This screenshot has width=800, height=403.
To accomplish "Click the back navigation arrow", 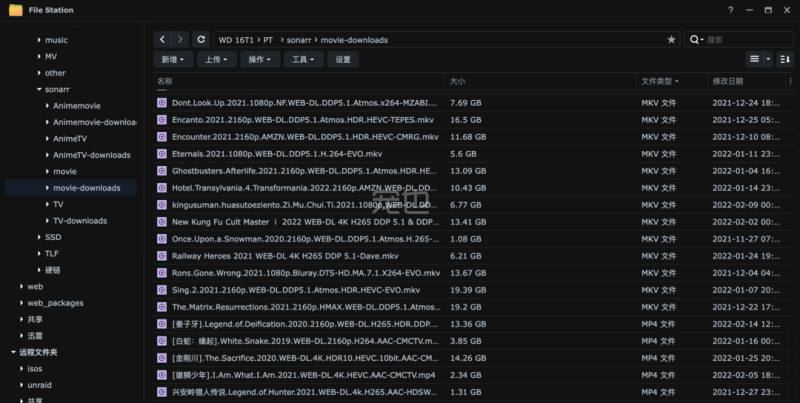I will coord(163,39).
